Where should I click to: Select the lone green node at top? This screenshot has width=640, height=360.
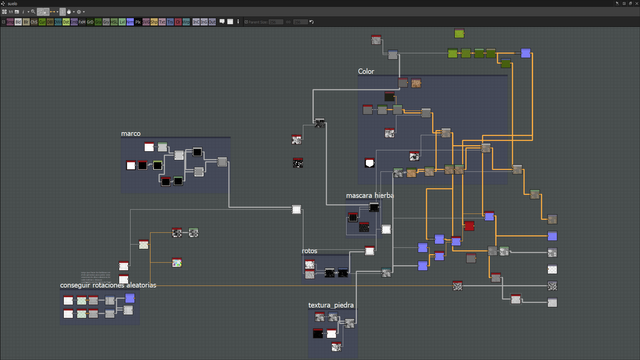point(459,33)
